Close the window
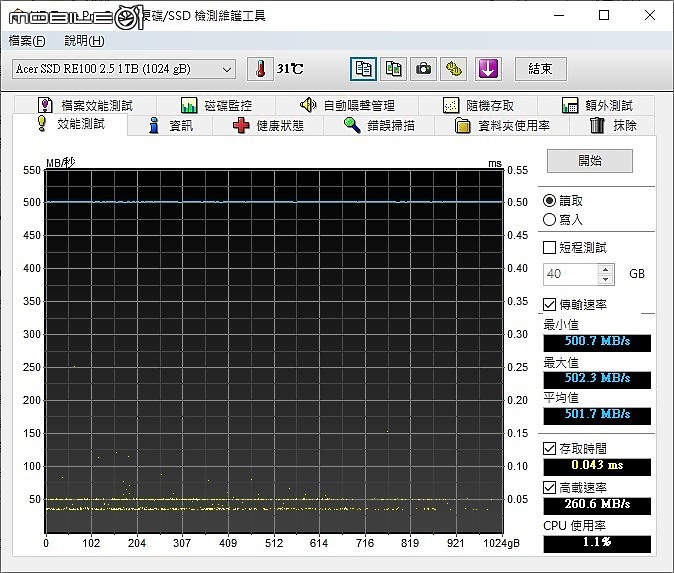674x573 pixels. pyautogui.click(x=649, y=15)
